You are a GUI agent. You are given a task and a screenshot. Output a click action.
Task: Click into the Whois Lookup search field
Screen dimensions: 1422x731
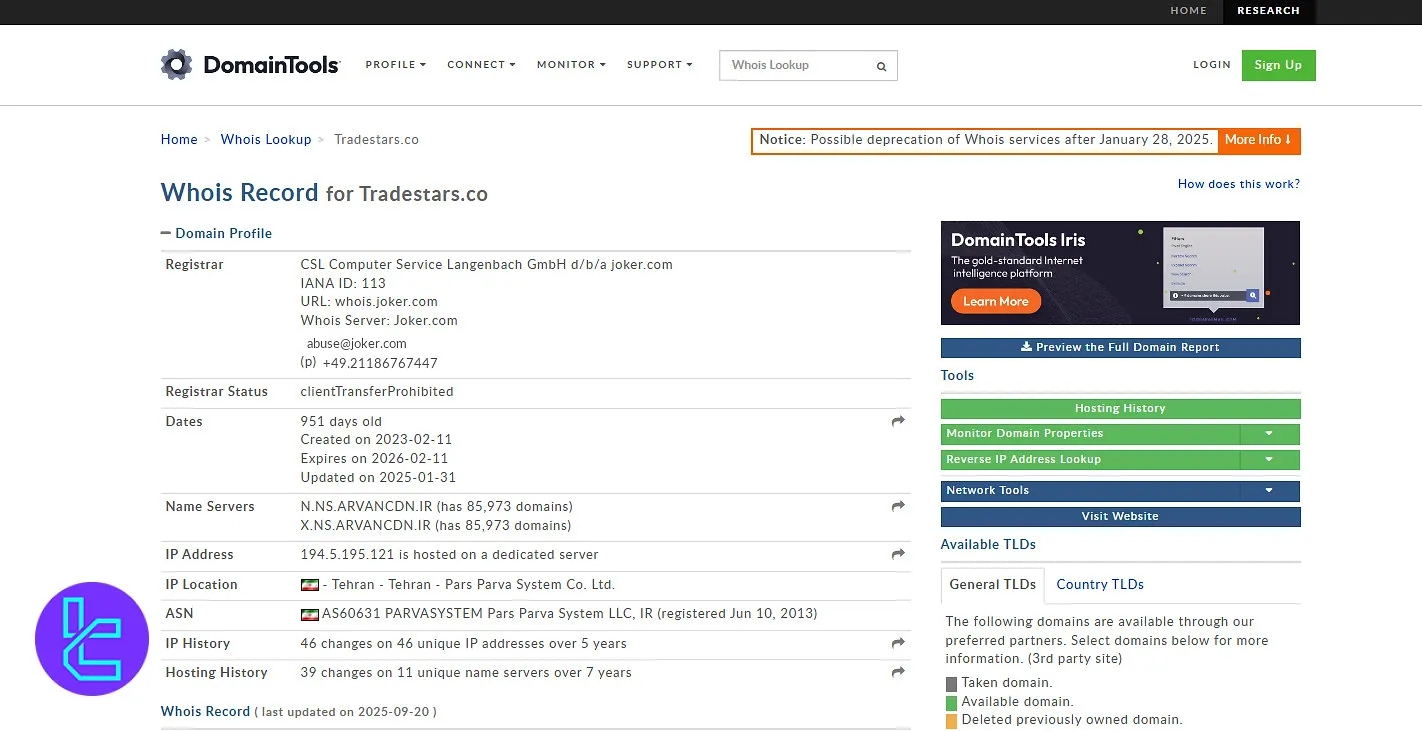[795, 66]
